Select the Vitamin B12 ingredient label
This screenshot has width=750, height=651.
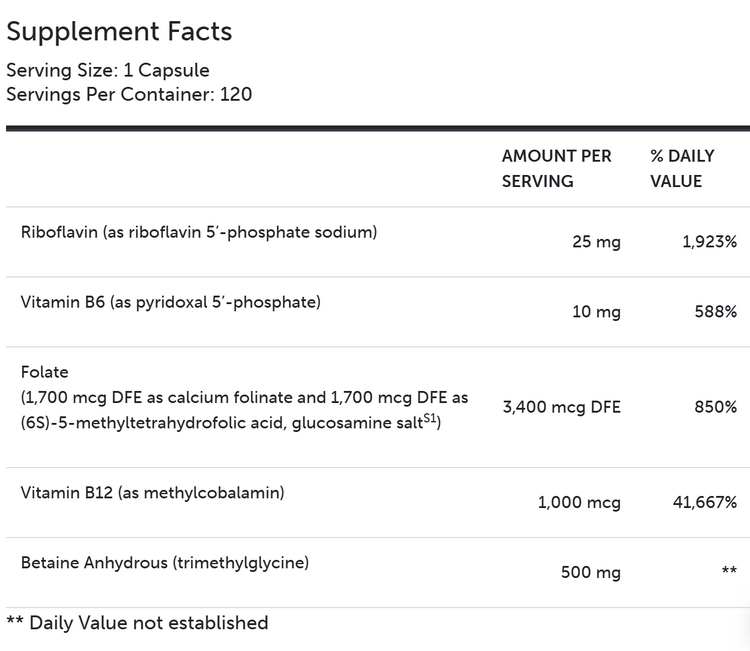(153, 492)
